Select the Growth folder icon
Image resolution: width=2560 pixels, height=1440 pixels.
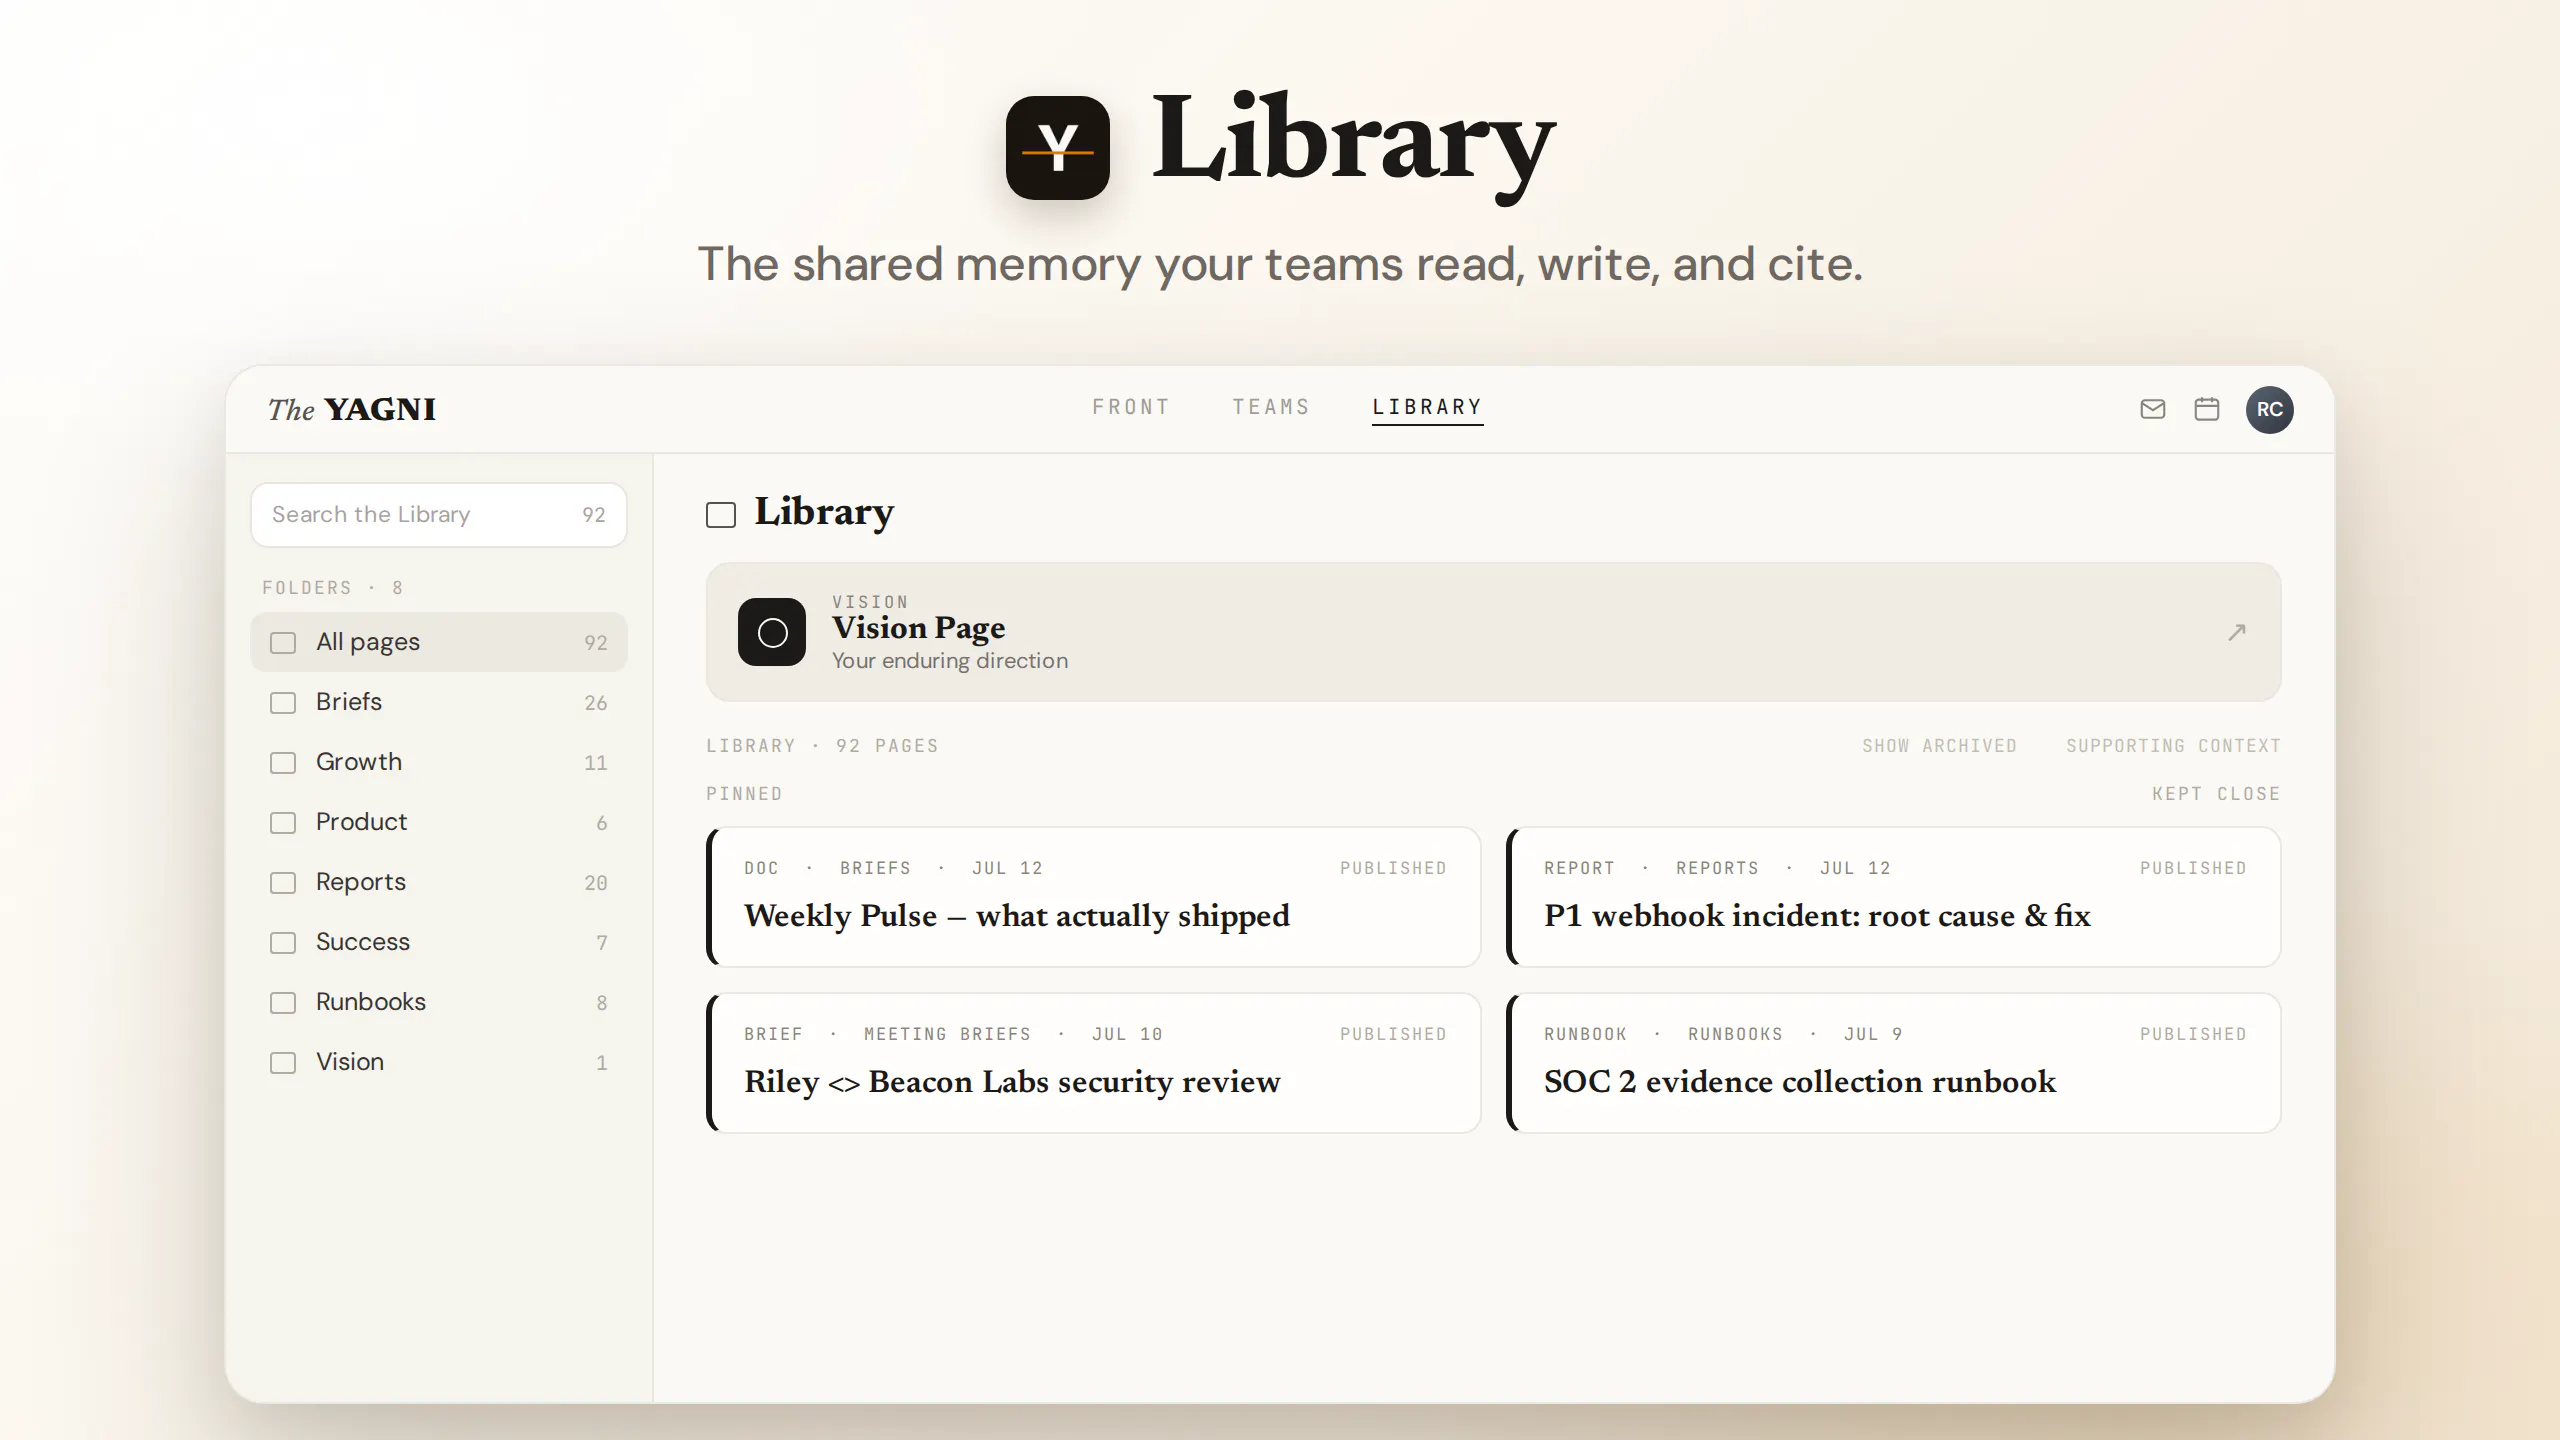(x=283, y=762)
